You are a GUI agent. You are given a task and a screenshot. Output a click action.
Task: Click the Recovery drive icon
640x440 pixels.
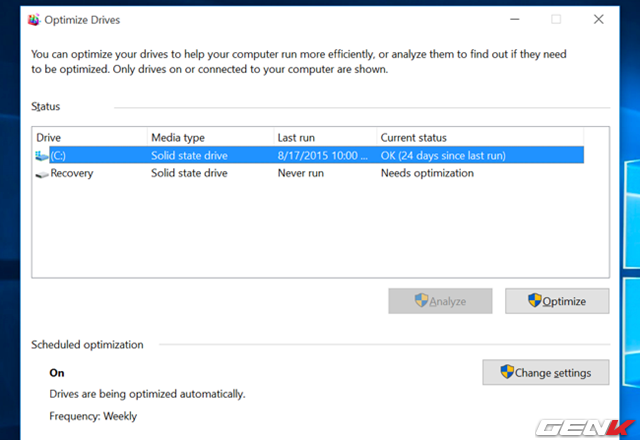click(42, 174)
